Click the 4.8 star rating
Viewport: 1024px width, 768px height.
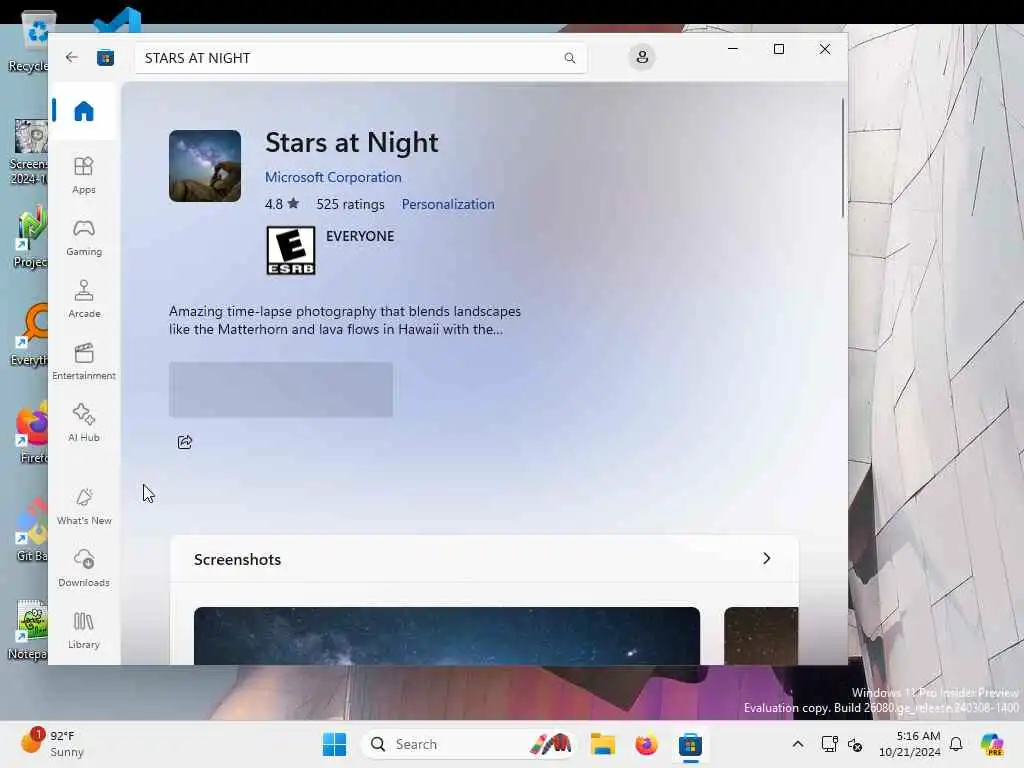coord(282,204)
